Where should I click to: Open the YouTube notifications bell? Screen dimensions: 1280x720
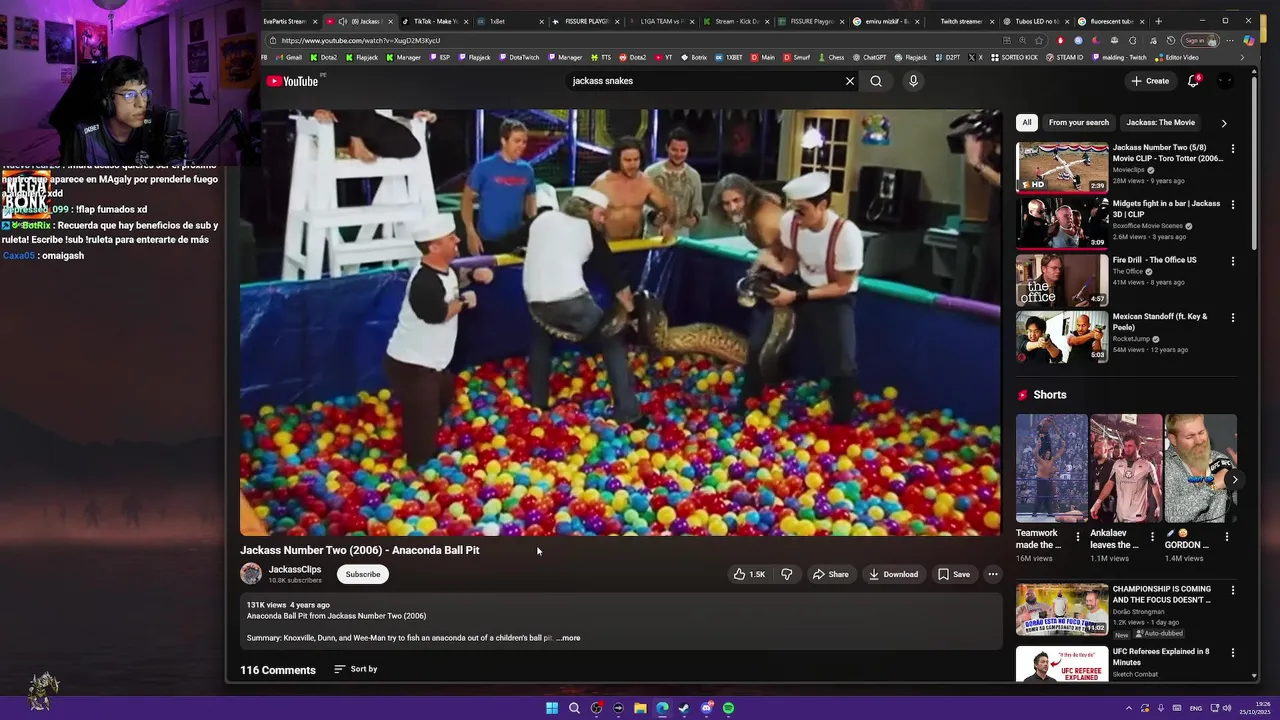[1193, 81]
